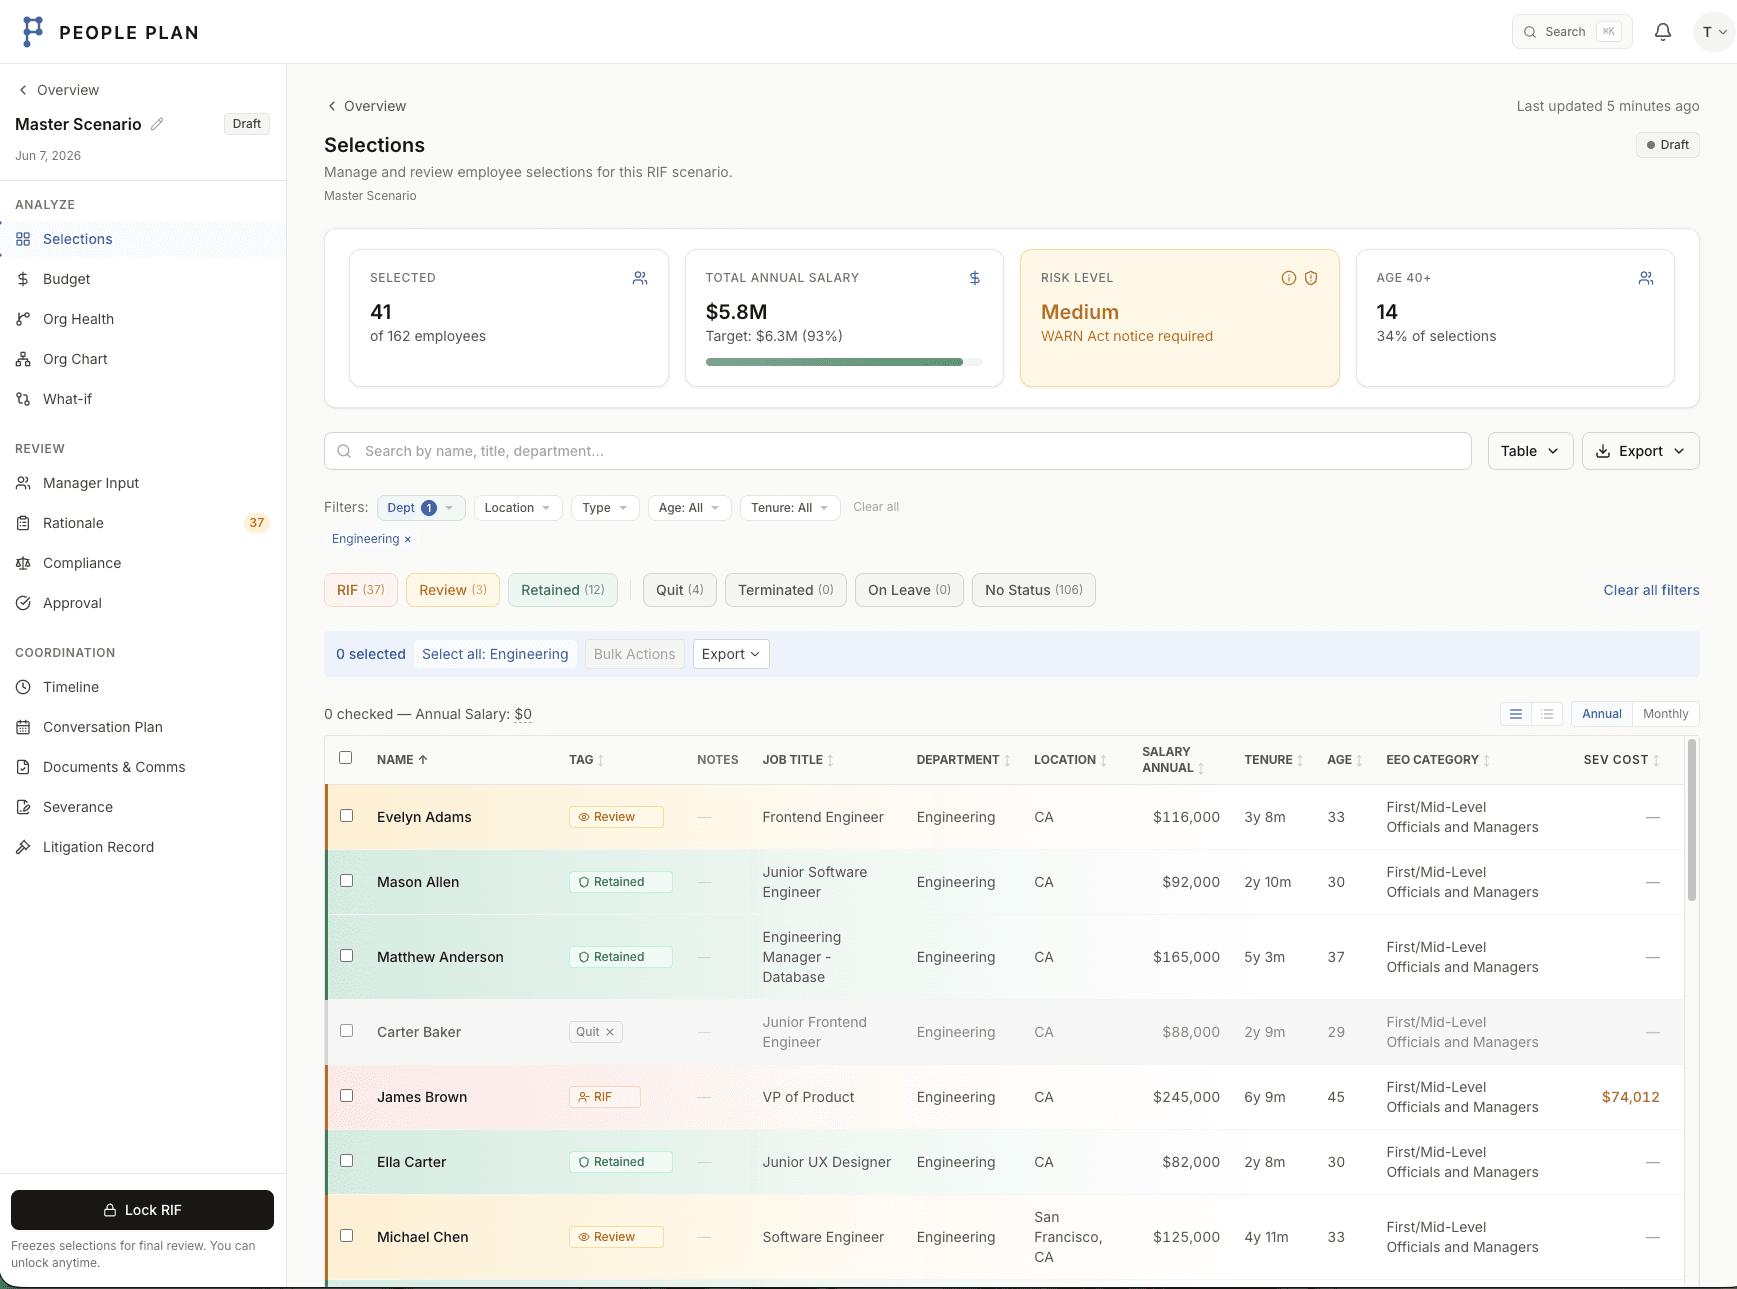Viewport: 1737px width, 1289px height.
Task: Open the global Search box in the header
Action: (1572, 32)
